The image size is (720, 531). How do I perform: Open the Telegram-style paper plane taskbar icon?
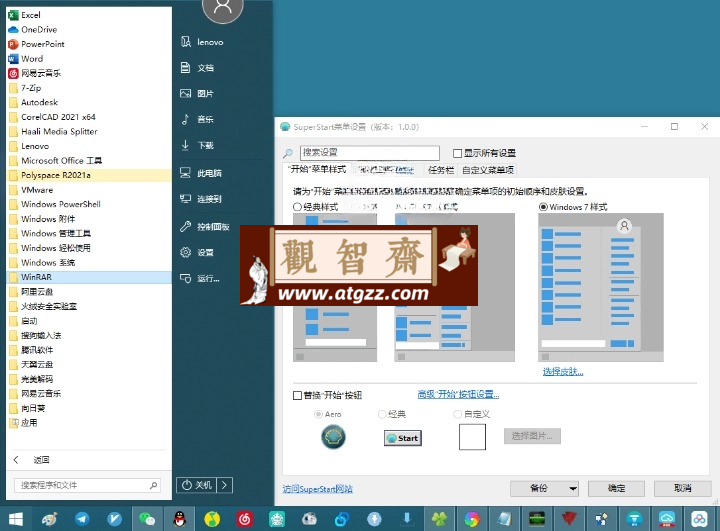(82, 520)
